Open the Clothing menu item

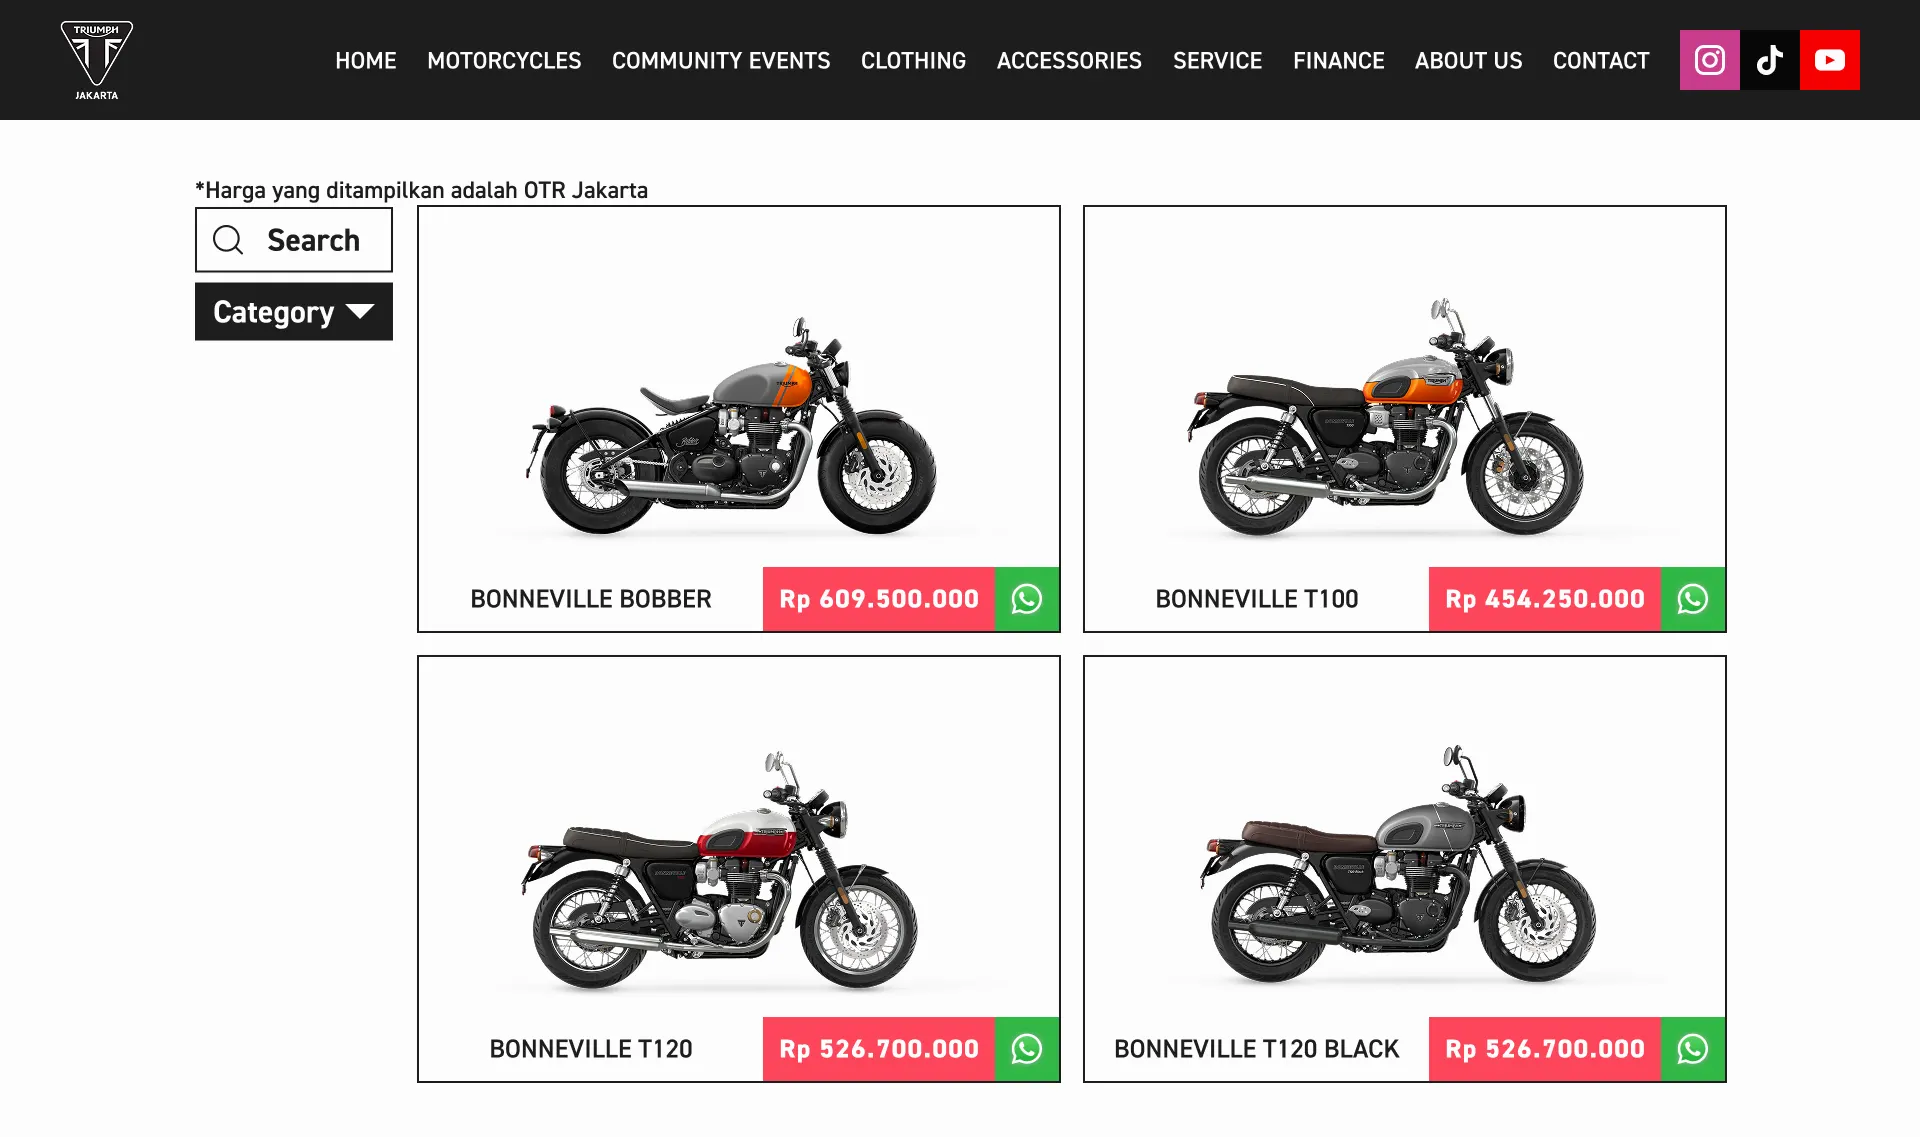(x=913, y=60)
